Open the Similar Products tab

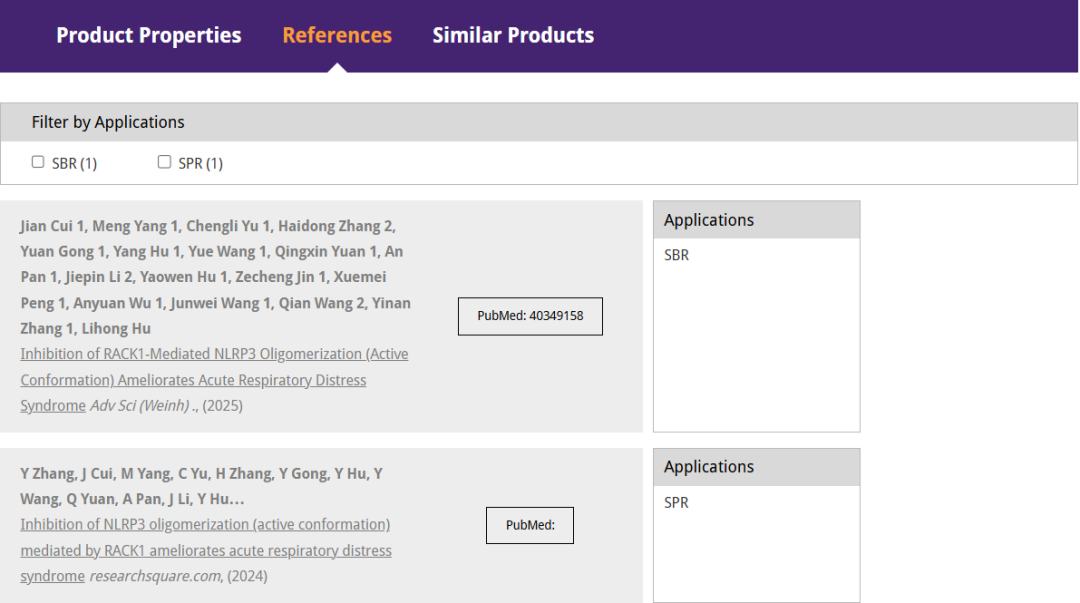[x=513, y=36]
